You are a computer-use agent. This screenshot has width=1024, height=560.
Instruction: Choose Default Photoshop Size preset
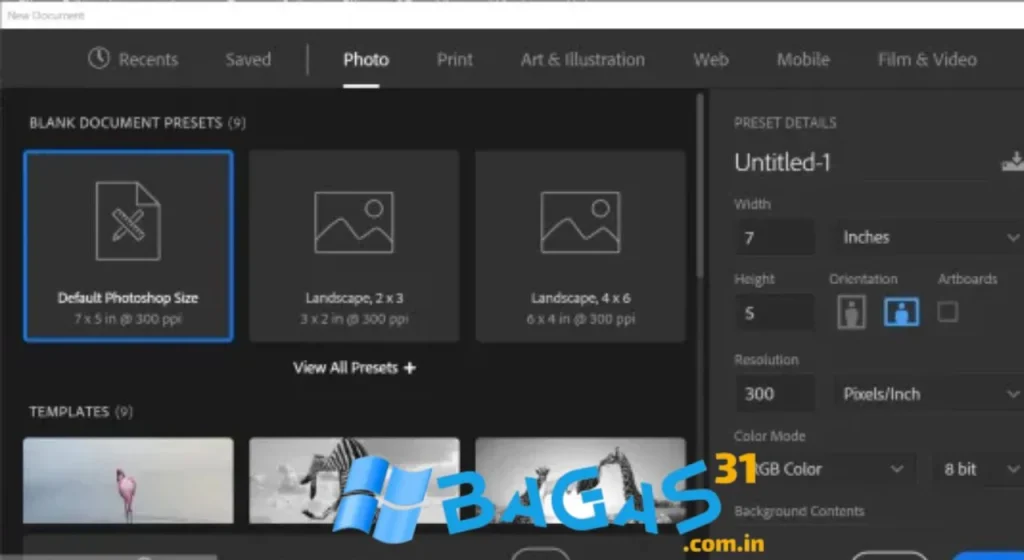point(128,246)
